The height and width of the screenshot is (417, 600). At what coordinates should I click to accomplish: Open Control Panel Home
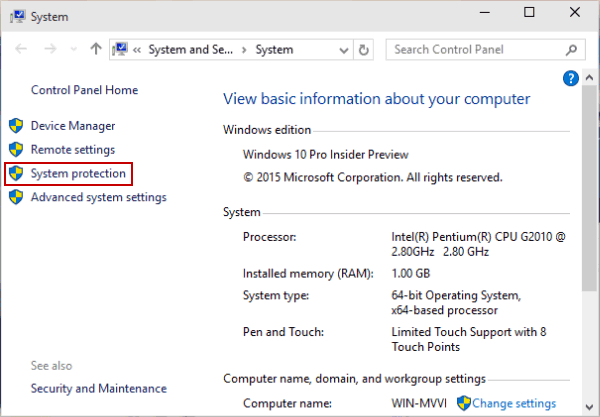[x=84, y=90]
